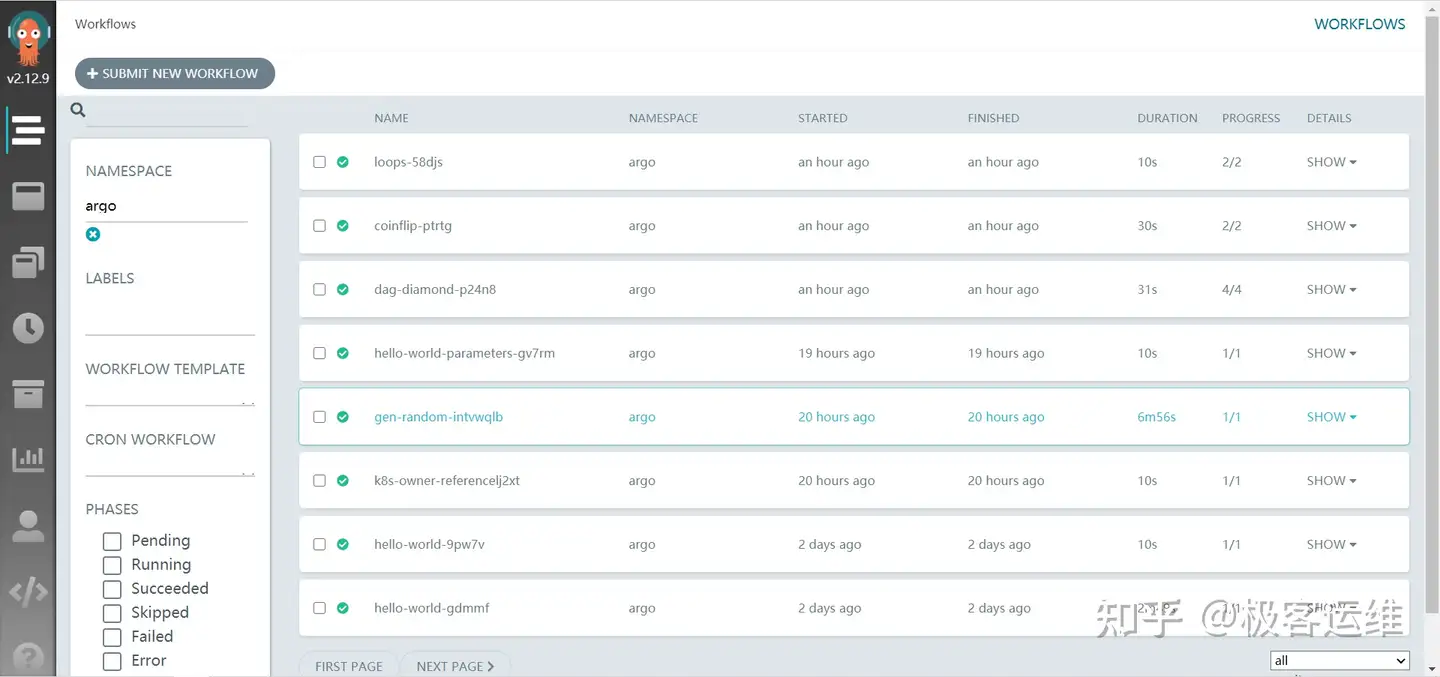Image resolution: width=1440 pixels, height=677 pixels.
Task: Click the workflow search input field
Action: pyautogui.click(x=166, y=113)
